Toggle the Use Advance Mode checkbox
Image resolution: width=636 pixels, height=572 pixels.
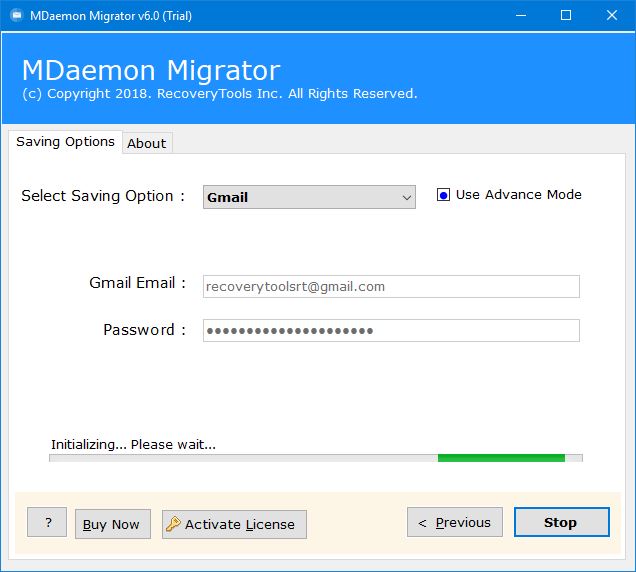[443, 195]
